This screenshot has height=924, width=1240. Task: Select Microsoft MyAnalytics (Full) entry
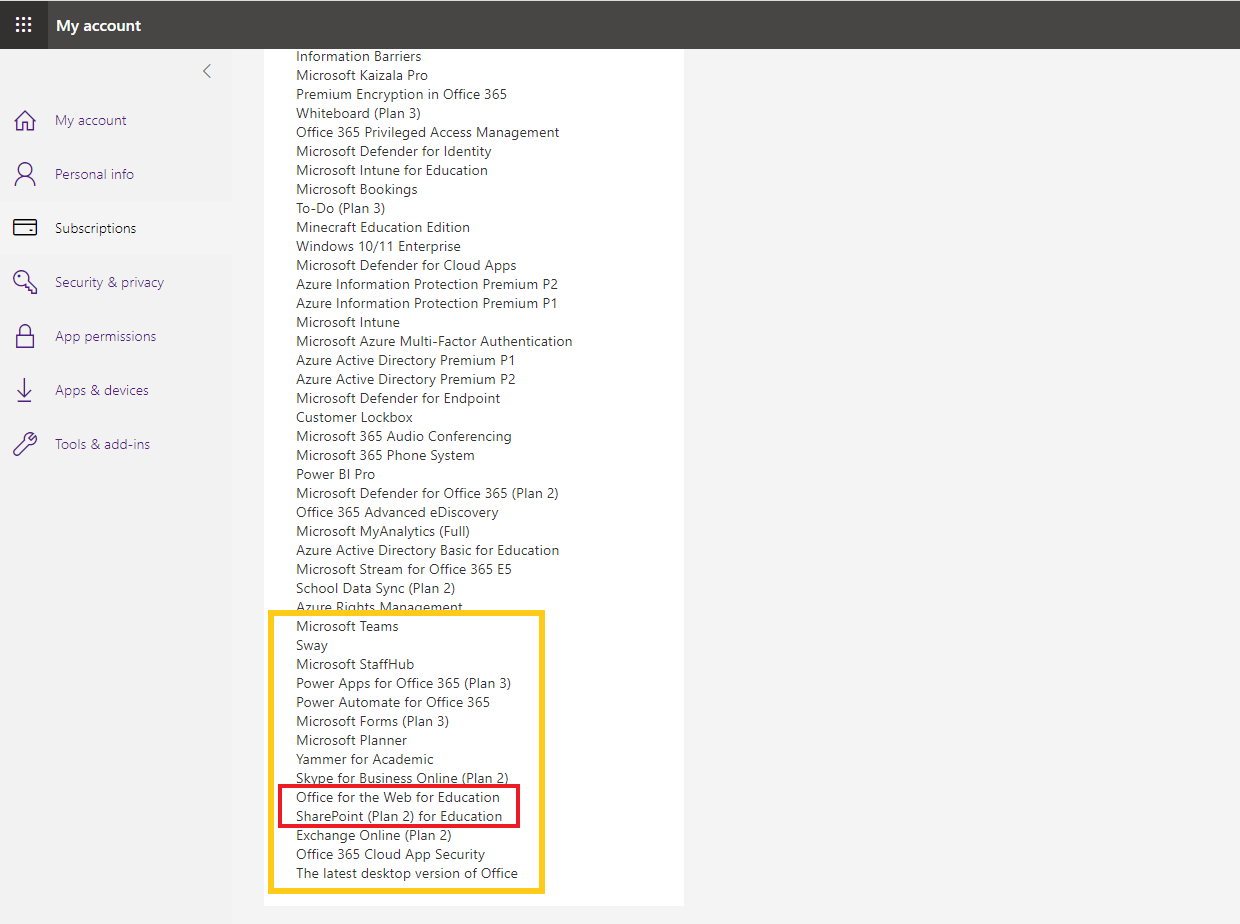point(383,531)
